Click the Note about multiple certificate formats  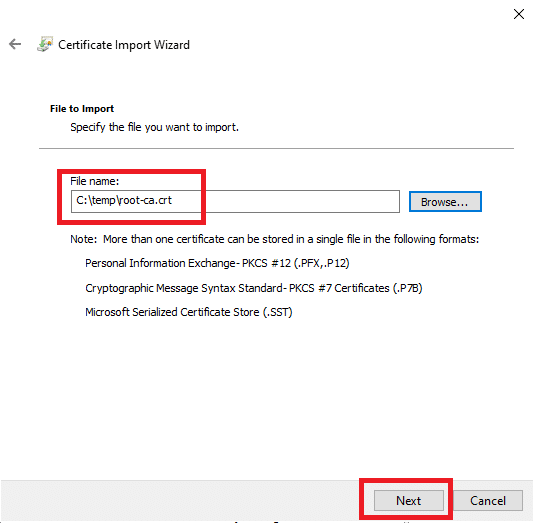tap(274, 239)
